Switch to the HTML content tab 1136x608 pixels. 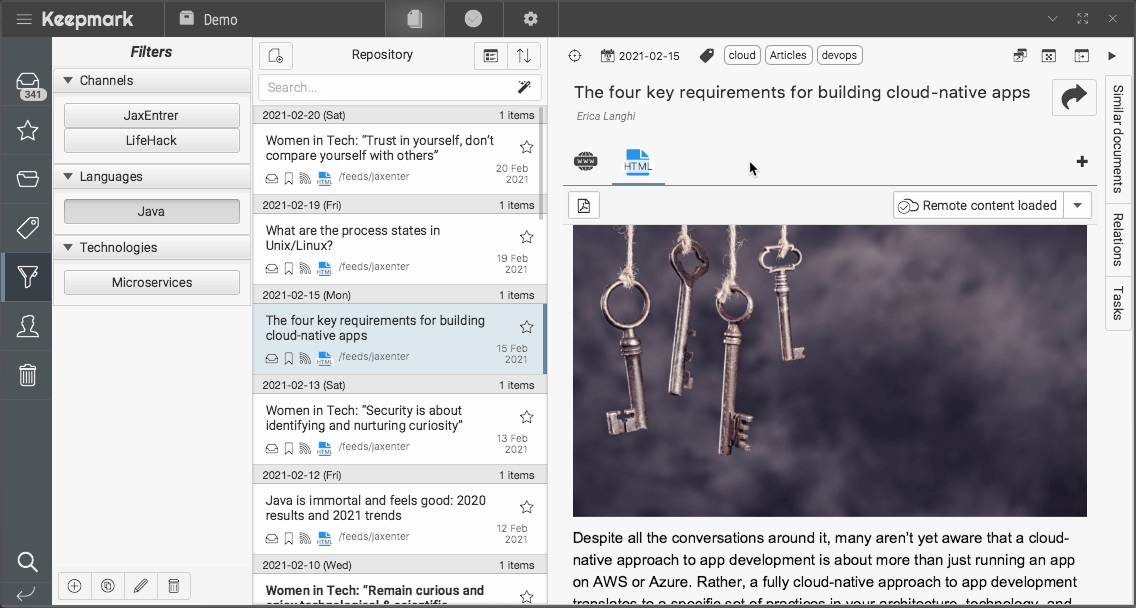[637, 162]
